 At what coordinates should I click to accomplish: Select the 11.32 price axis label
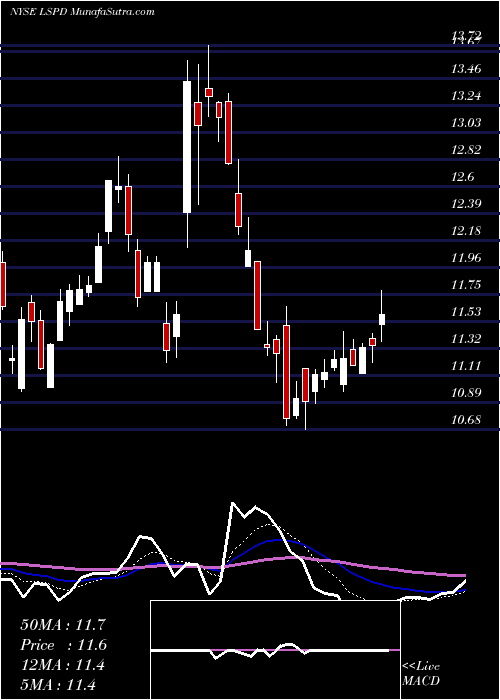coord(467,339)
